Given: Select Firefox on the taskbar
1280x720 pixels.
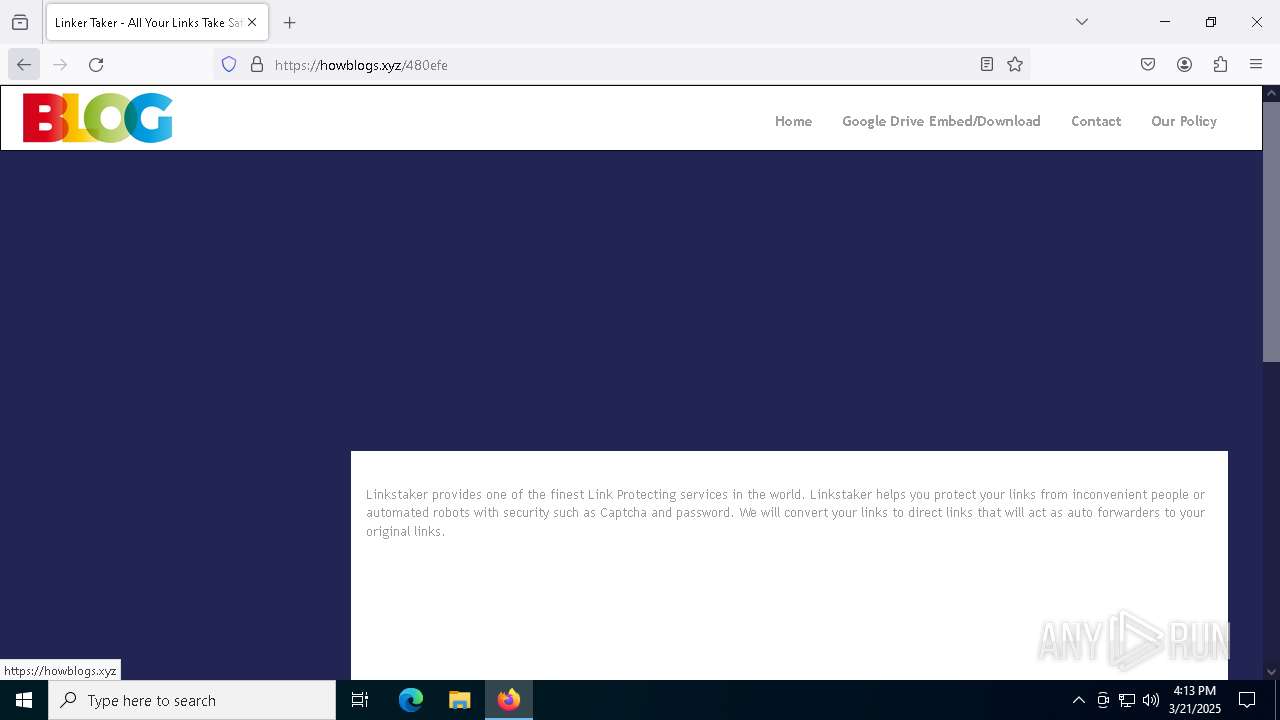Looking at the screenshot, I should click(509, 700).
